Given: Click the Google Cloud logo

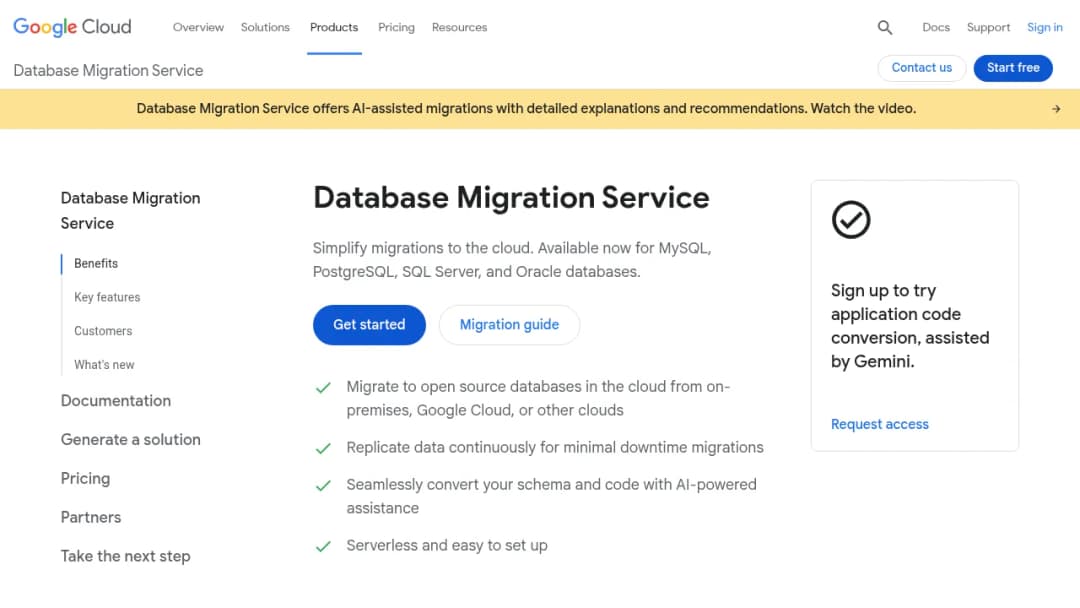Looking at the screenshot, I should tap(72, 27).
